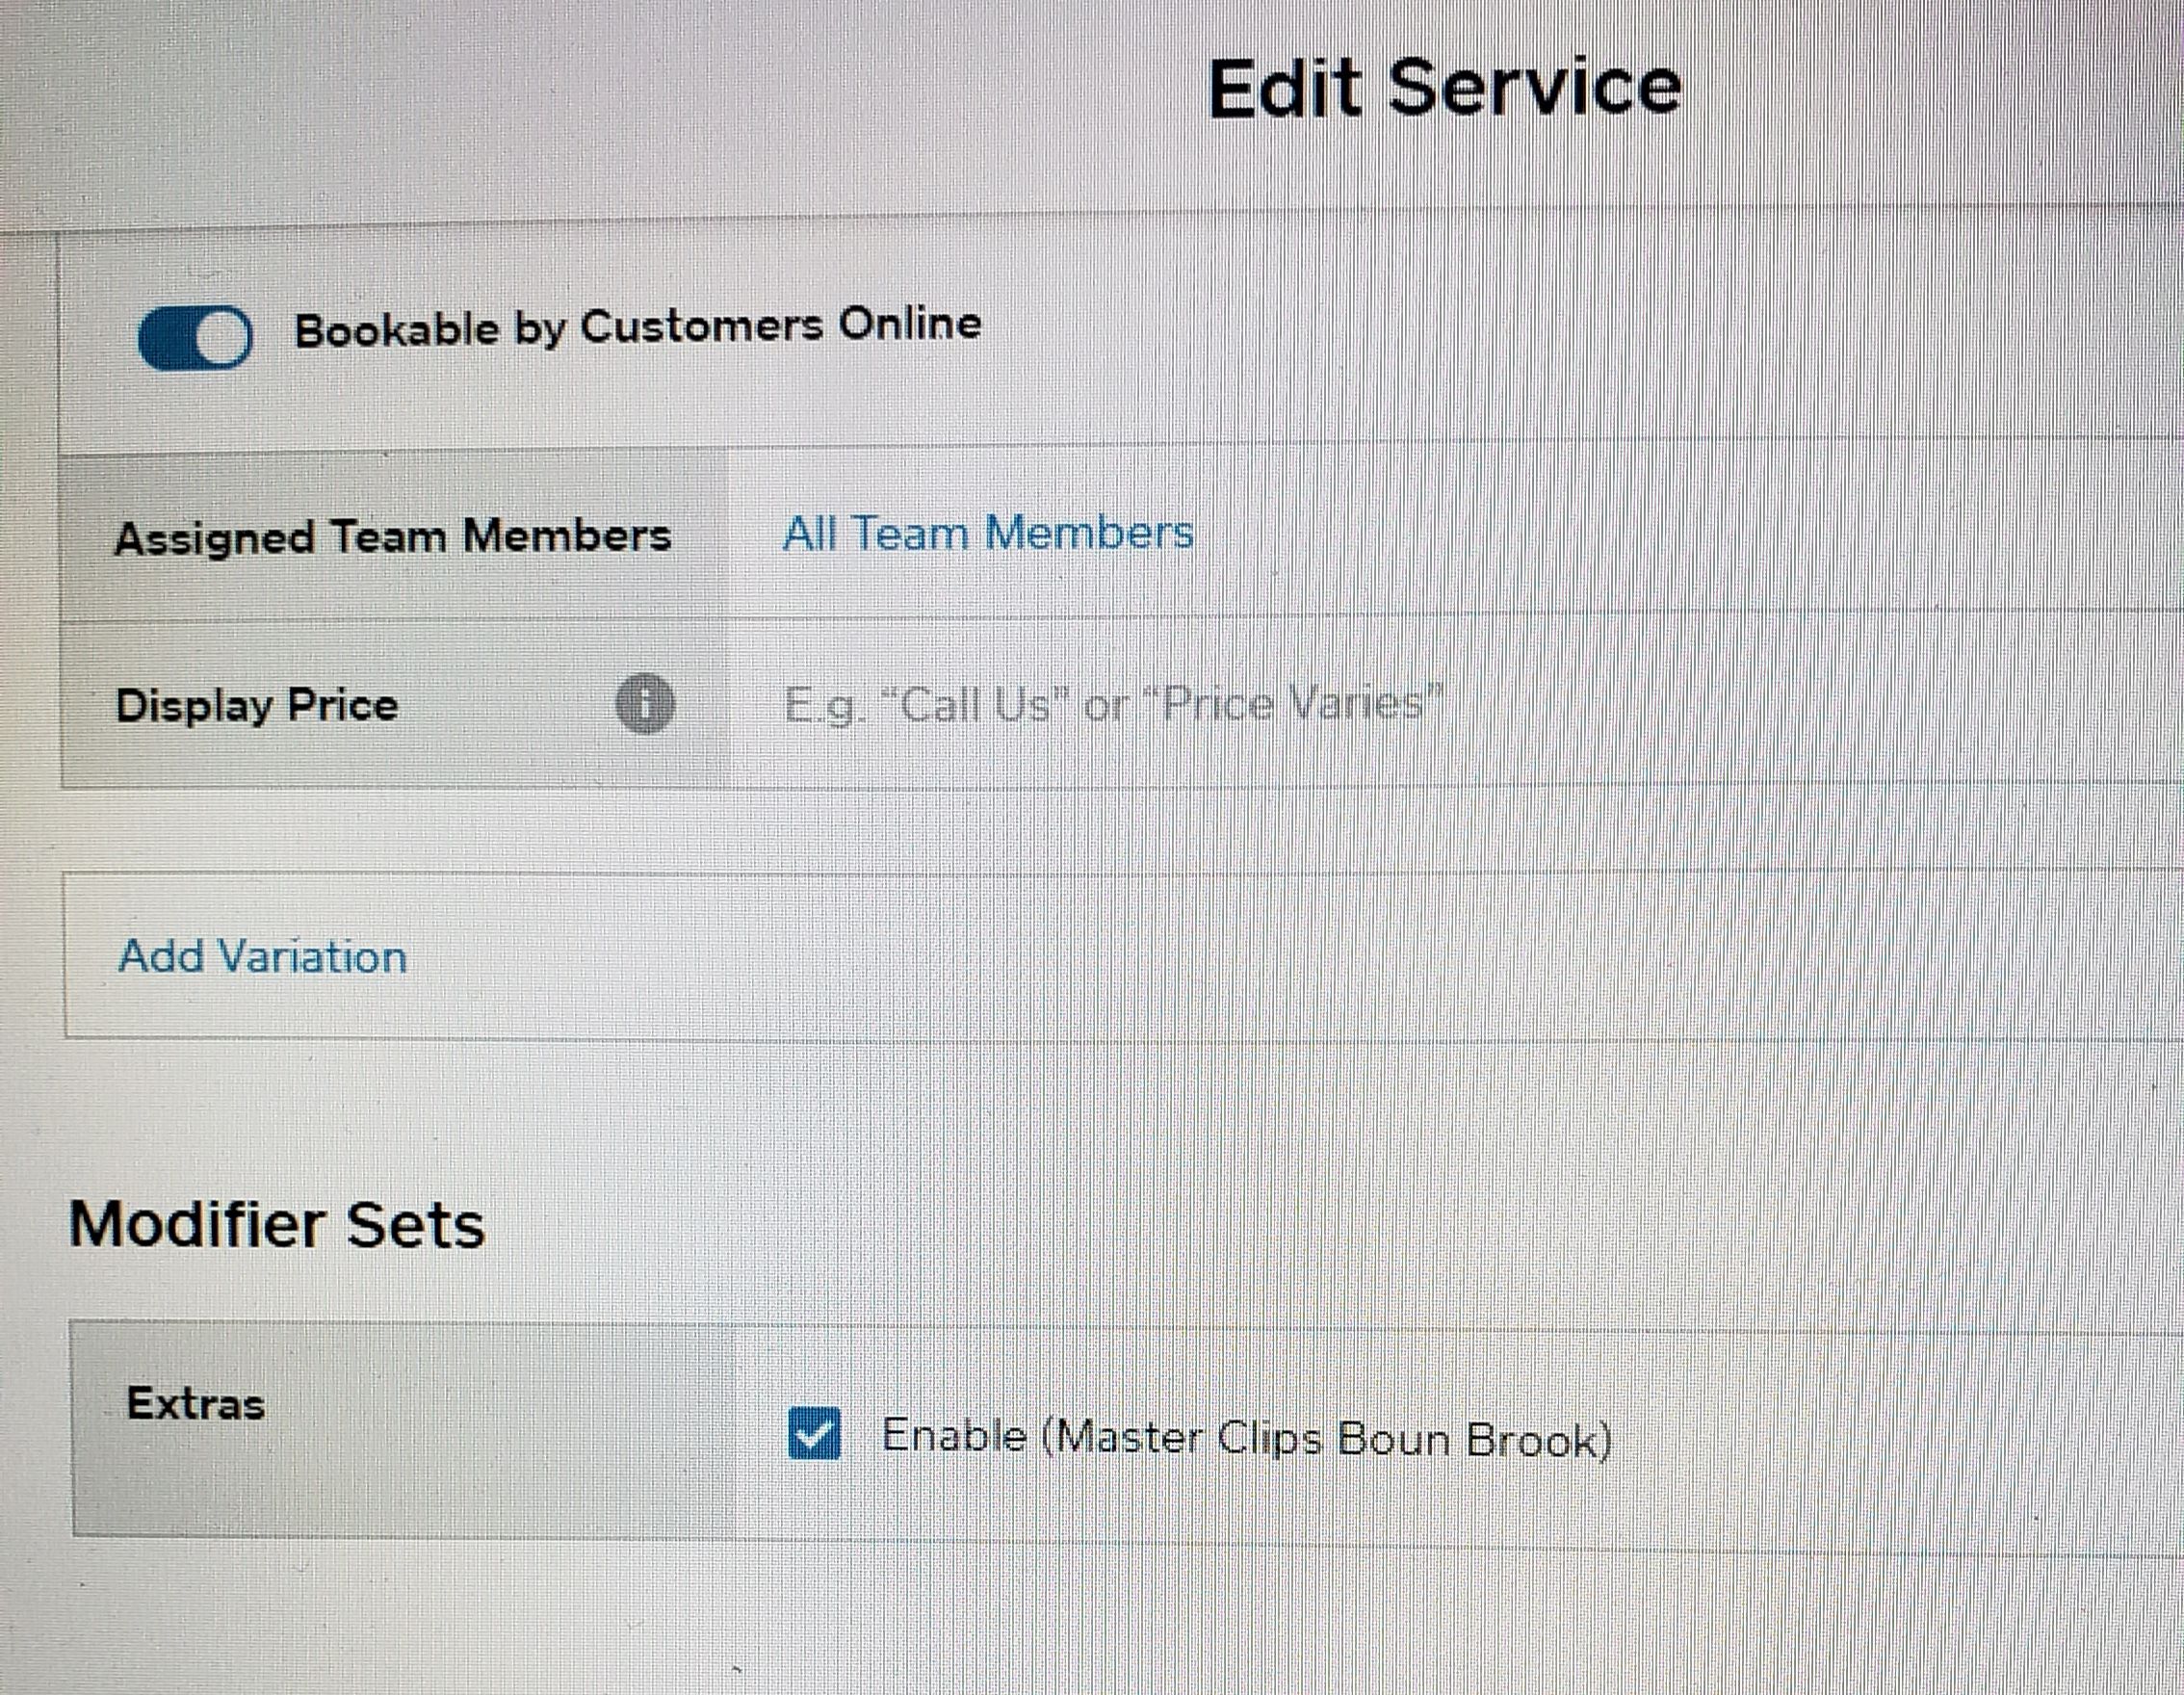
Task: Click the Enable (Master Clips Boun Brook) label
Action: click(1246, 1438)
